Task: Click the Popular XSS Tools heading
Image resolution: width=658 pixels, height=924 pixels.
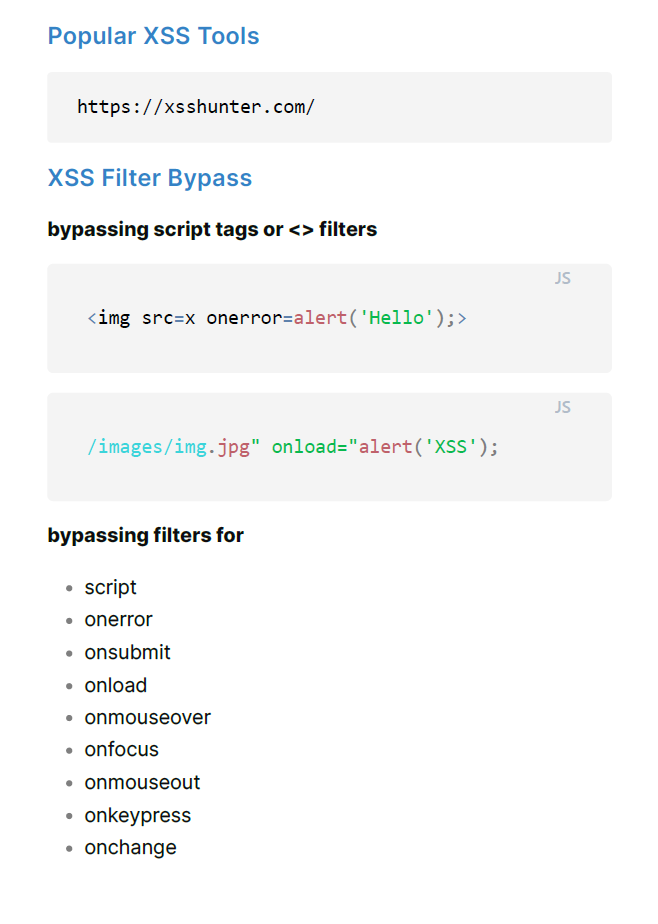Action: [x=153, y=36]
